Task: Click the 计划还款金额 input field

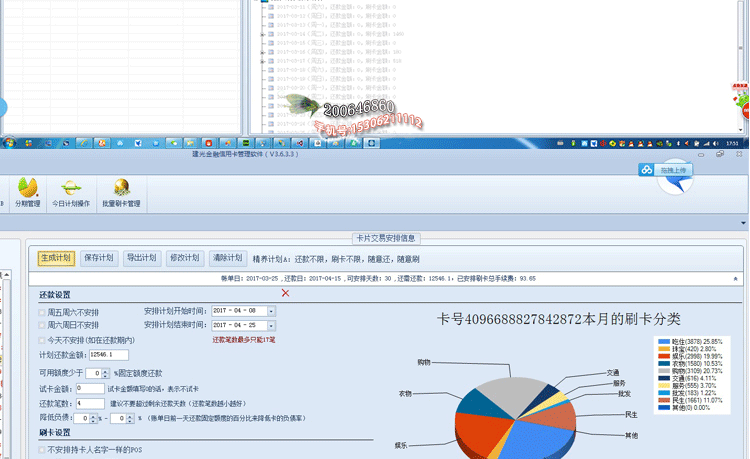Action: coord(108,355)
